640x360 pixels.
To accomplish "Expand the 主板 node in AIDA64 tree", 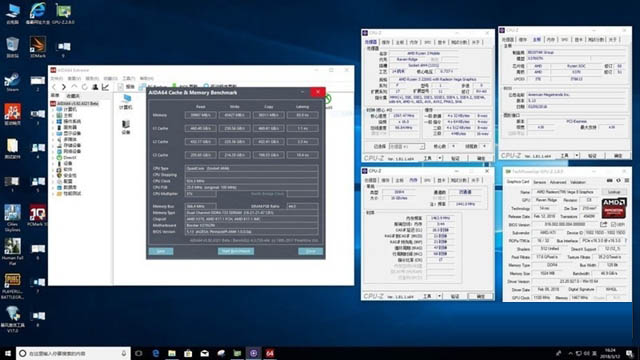I will coord(53,116).
